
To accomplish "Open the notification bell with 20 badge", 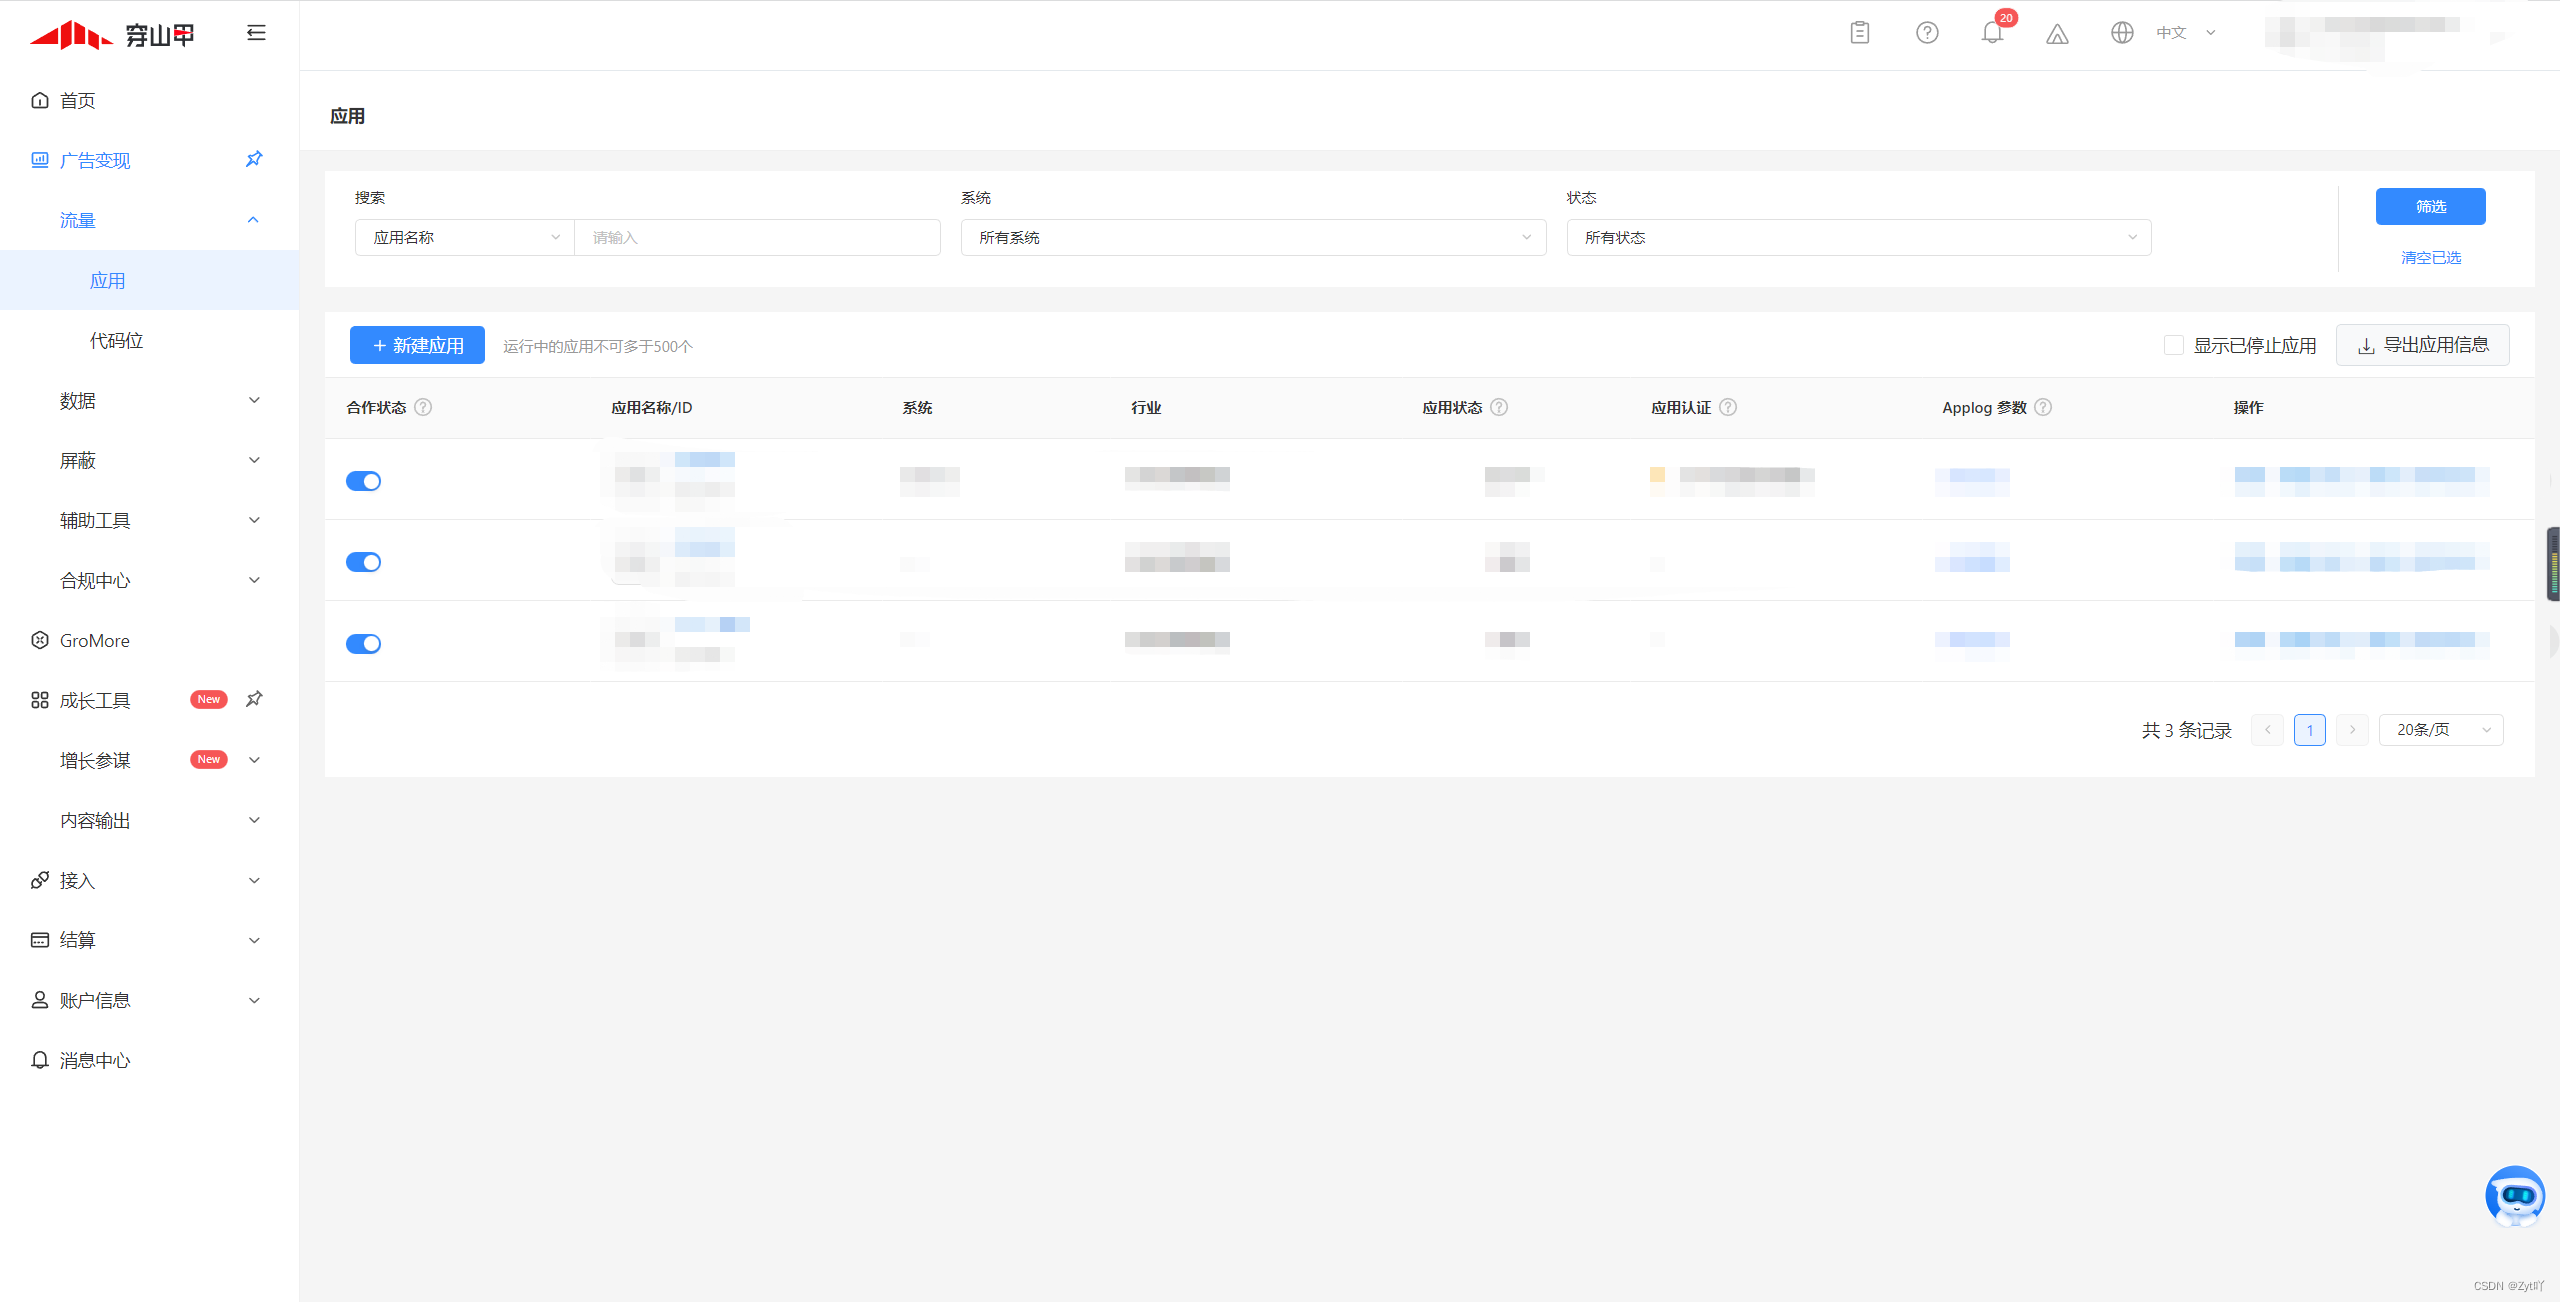I will point(1992,33).
